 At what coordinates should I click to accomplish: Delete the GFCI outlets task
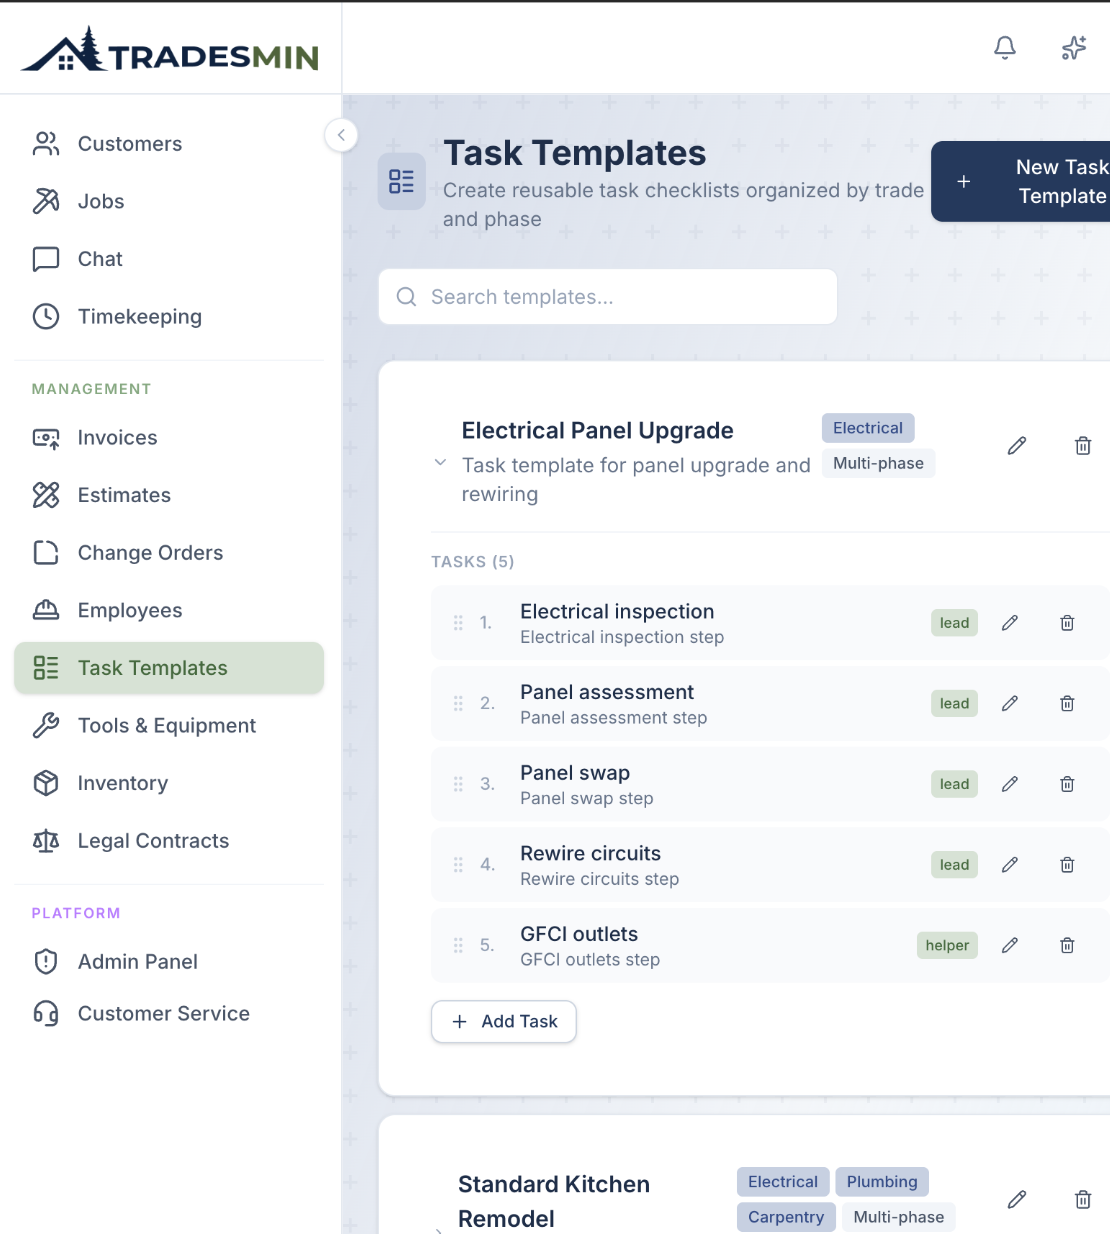pyautogui.click(x=1067, y=945)
